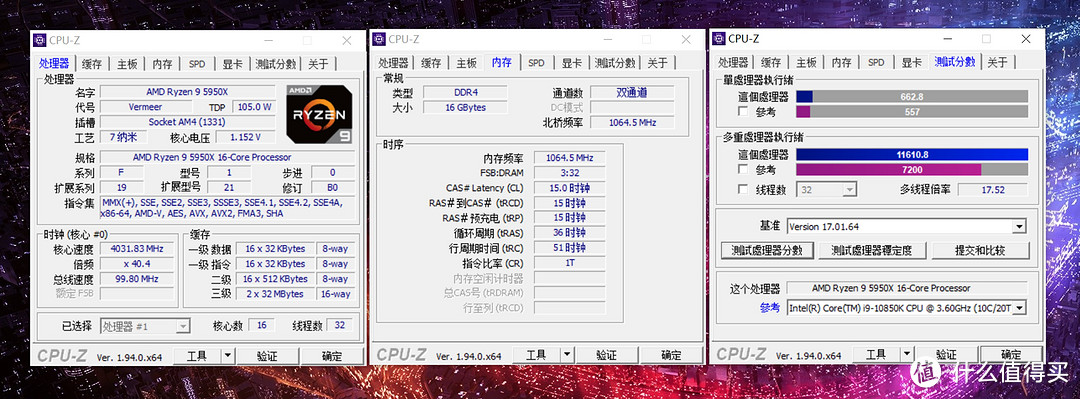Click reference score bar showing 557
Screen dimensions: 1080x399
[x=912, y=112]
